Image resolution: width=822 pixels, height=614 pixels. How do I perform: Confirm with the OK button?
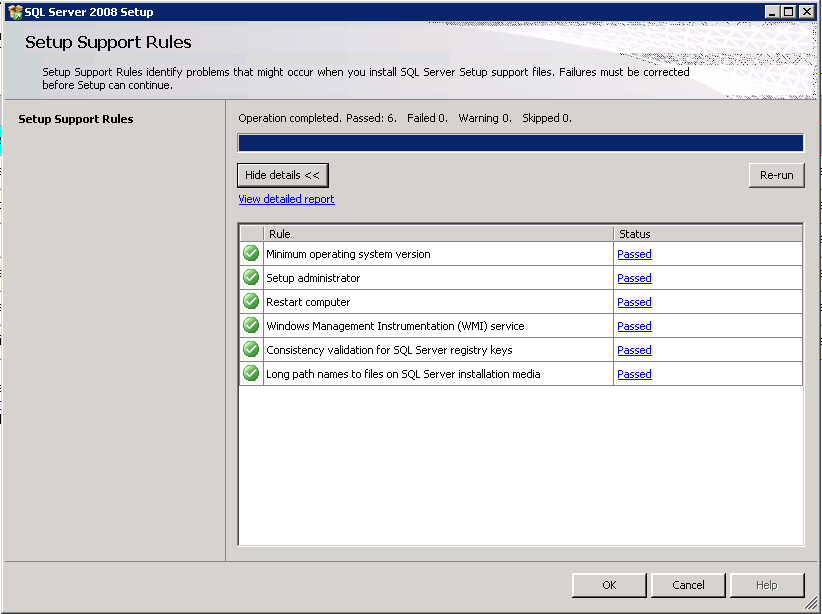(x=609, y=585)
